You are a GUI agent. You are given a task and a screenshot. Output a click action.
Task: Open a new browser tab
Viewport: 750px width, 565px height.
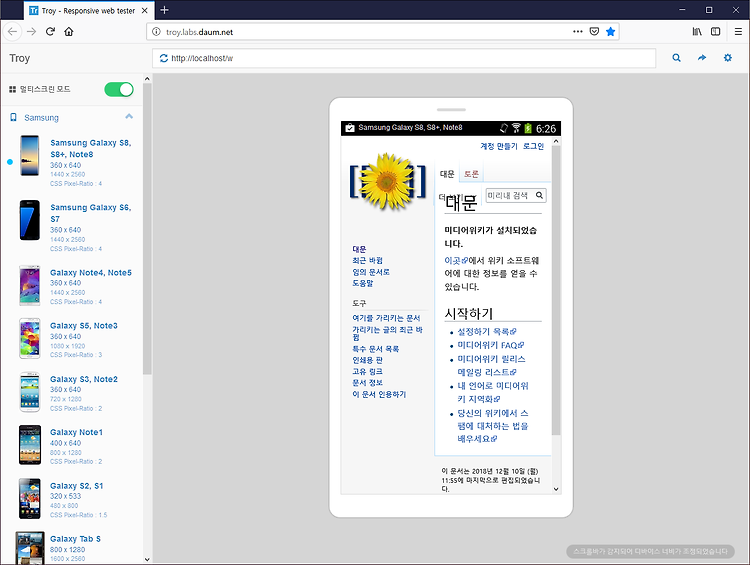[x=164, y=10]
